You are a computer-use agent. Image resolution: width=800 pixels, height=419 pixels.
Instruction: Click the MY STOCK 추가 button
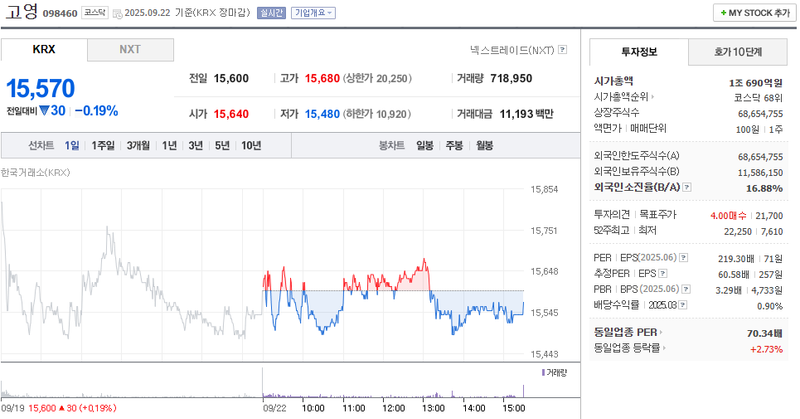[755, 13]
